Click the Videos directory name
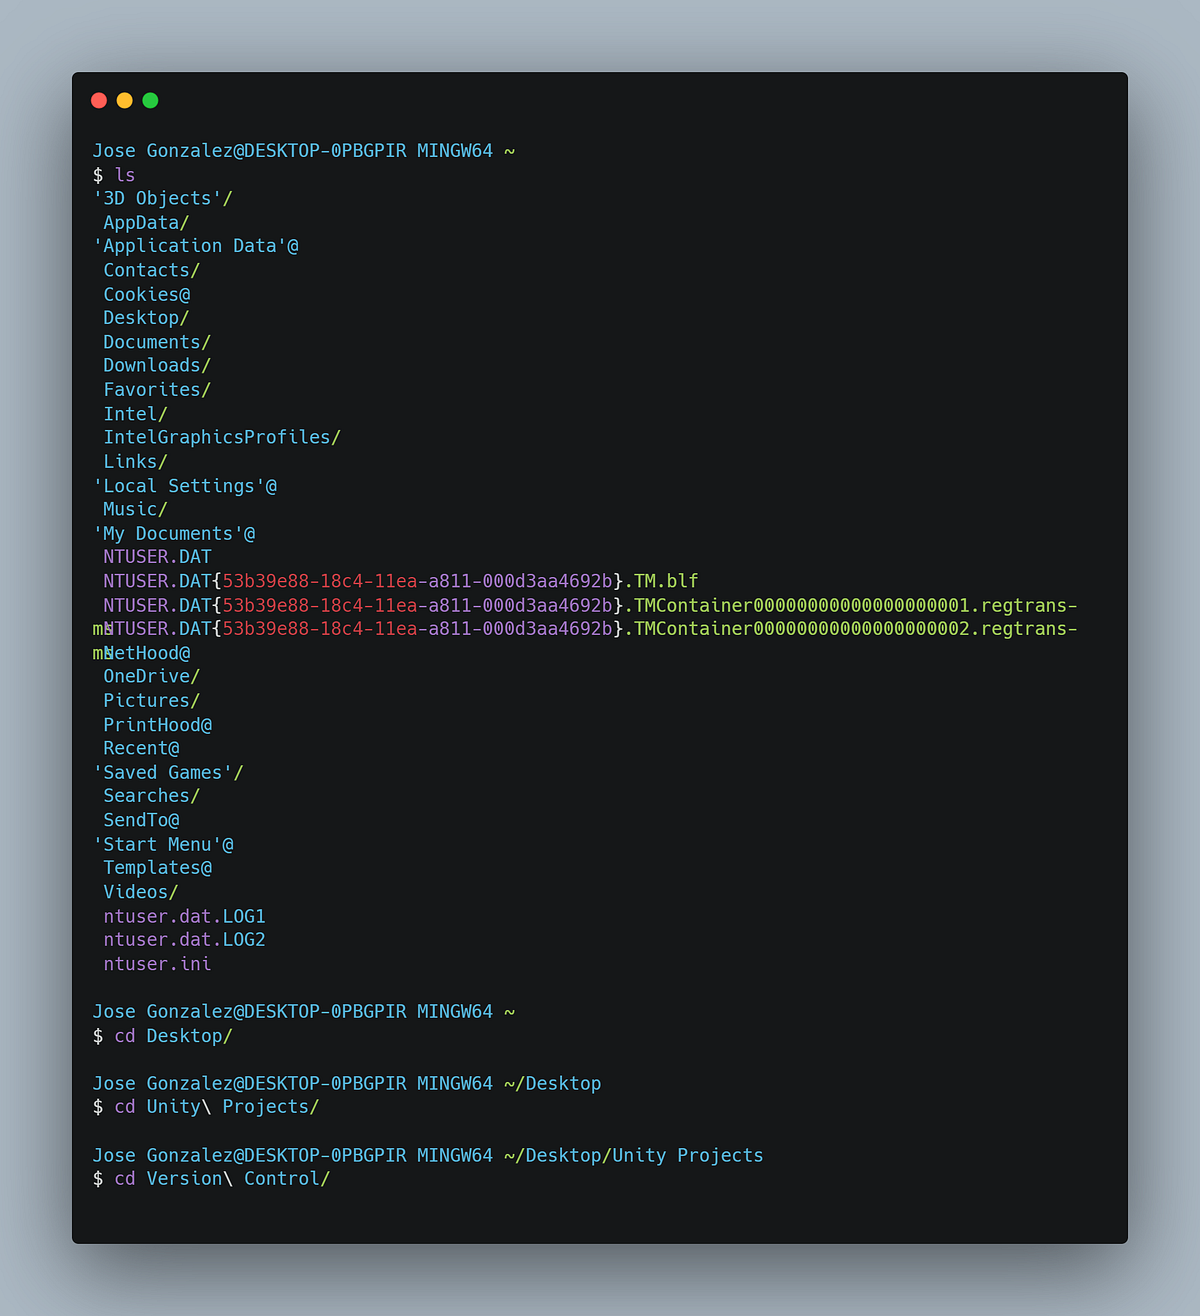The height and width of the screenshot is (1316, 1200). [136, 891]
